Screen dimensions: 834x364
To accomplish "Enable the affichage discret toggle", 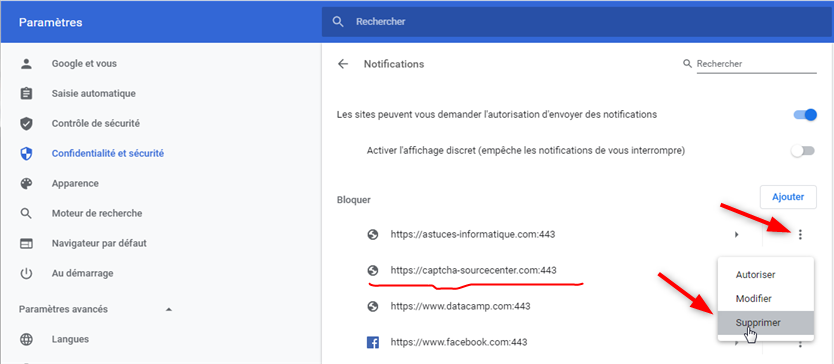I will click(x=803, y=151).
